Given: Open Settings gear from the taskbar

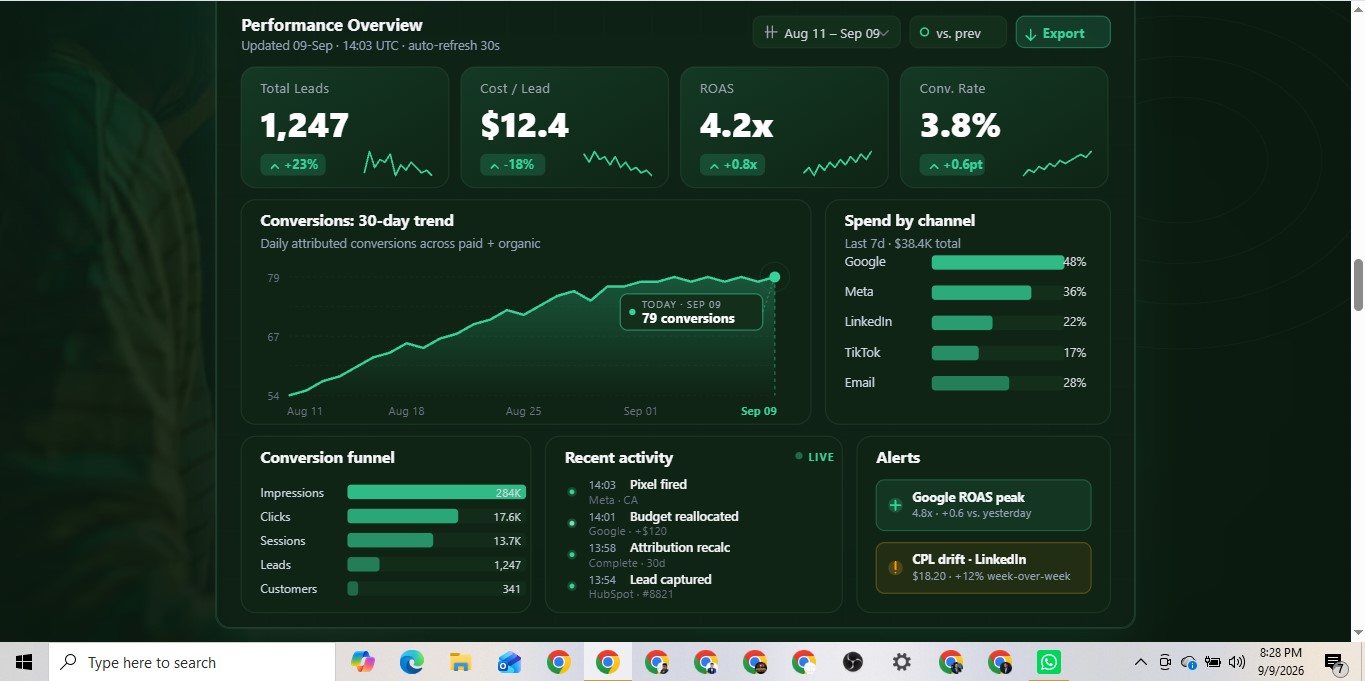Looking at the screenshot, I should (901, 662).
